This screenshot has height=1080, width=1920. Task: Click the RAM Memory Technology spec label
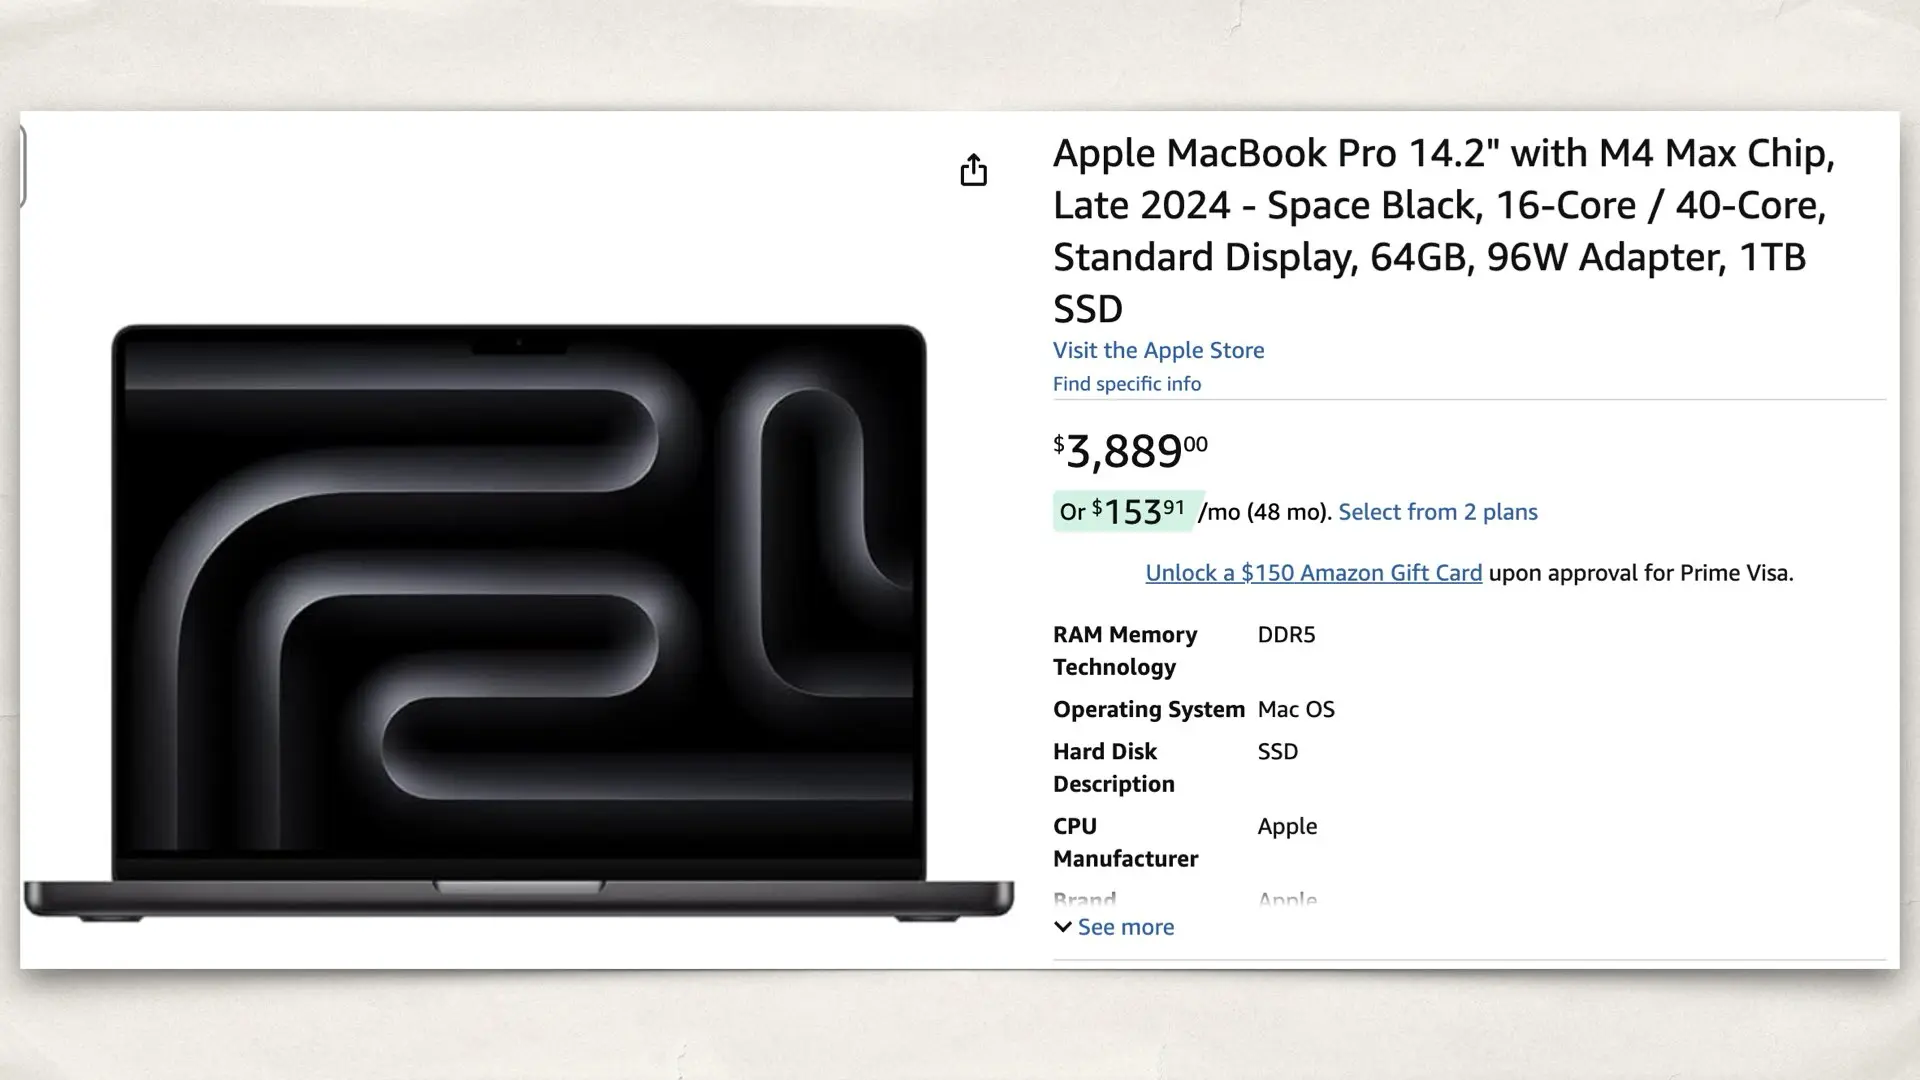[1124, 650]
